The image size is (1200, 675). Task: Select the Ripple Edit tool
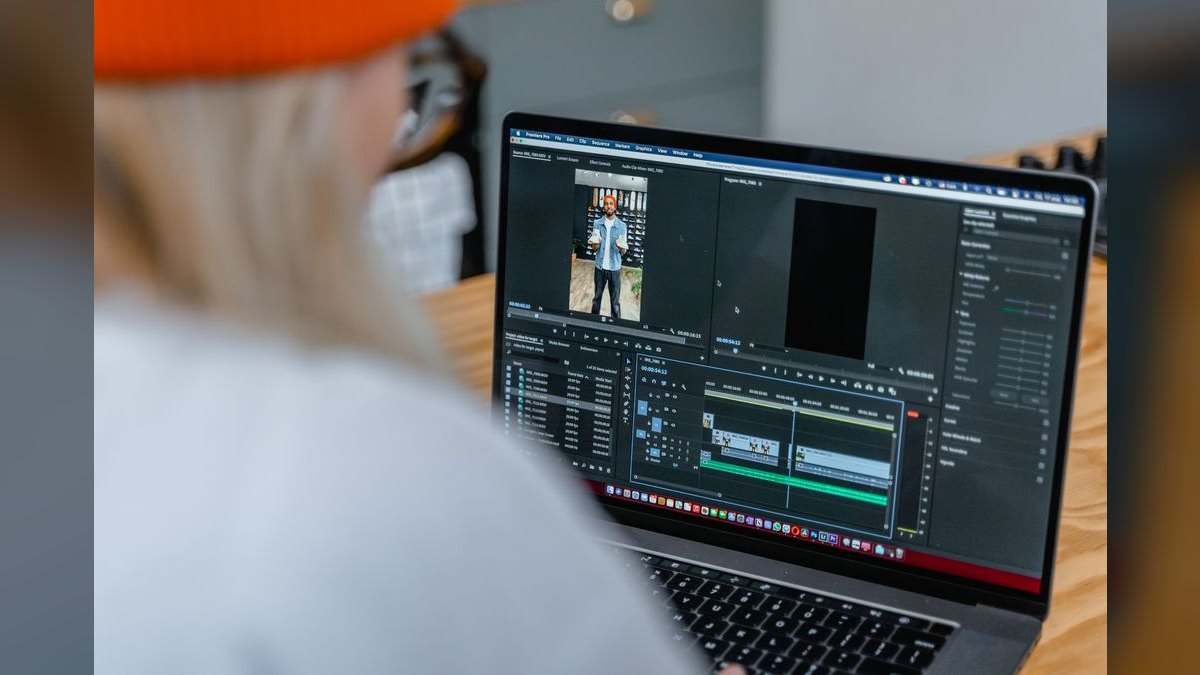tap(628, 378)
